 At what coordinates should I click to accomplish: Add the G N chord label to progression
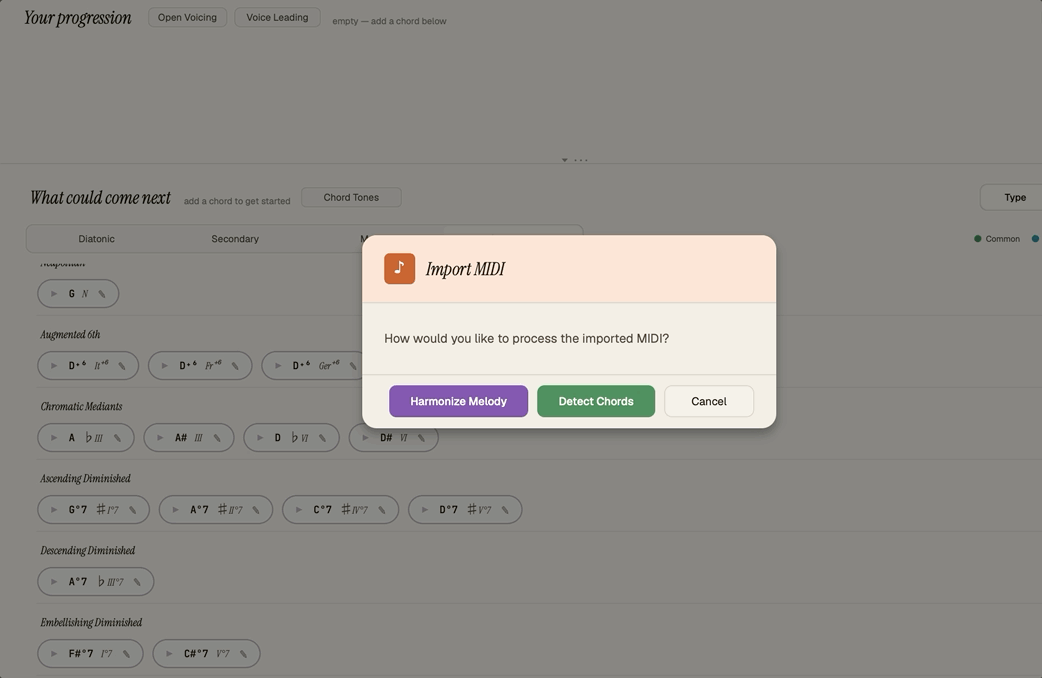[x=78, y=294]
